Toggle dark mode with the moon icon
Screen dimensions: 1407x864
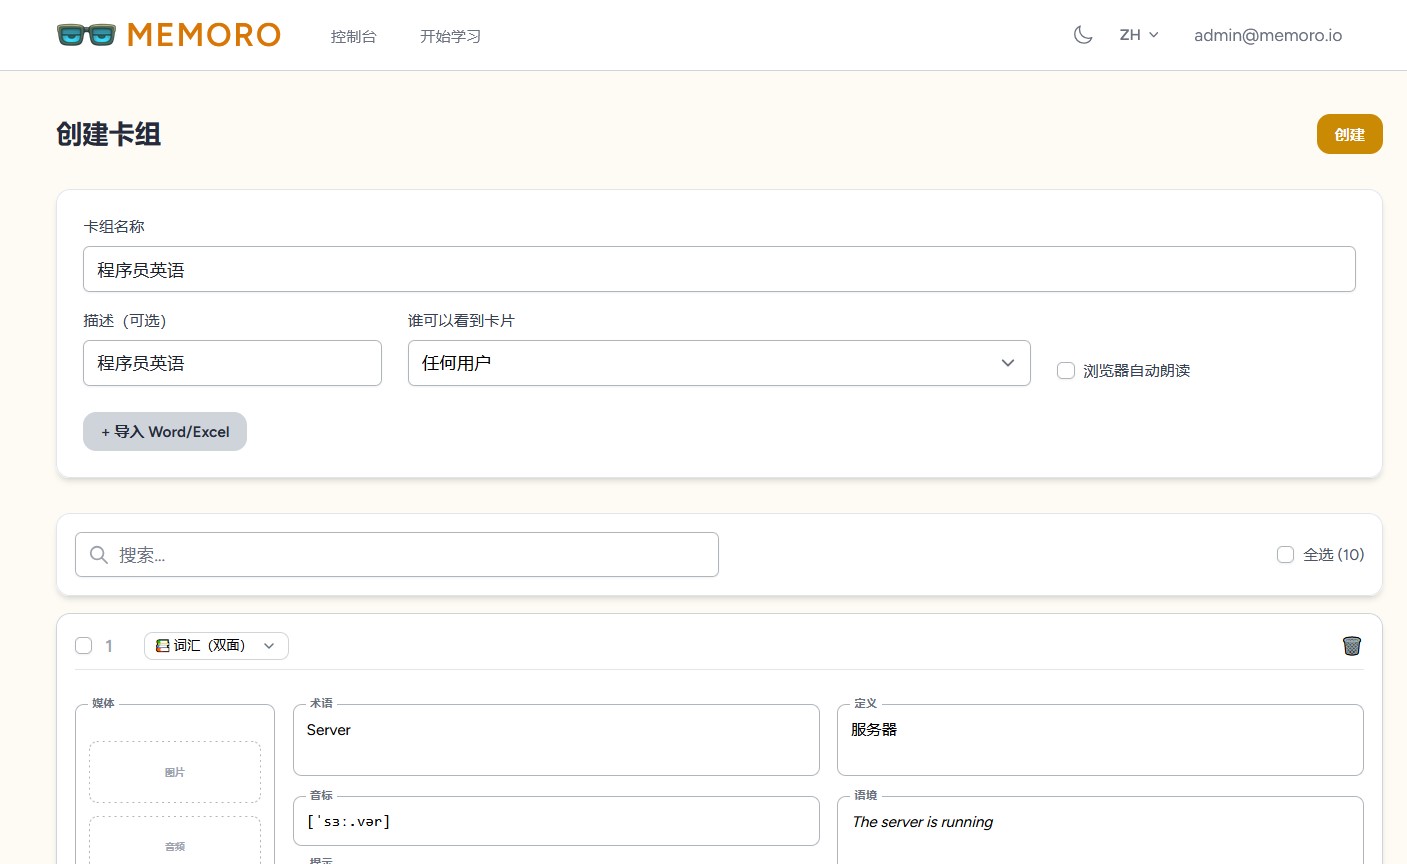point(1082,35)
